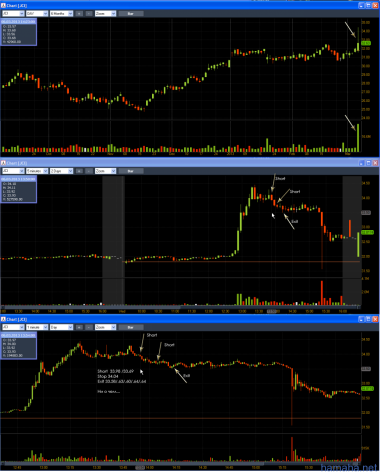The image size is (380, 472).
Task: Click the green current price label in top chart
Action: 366,43
